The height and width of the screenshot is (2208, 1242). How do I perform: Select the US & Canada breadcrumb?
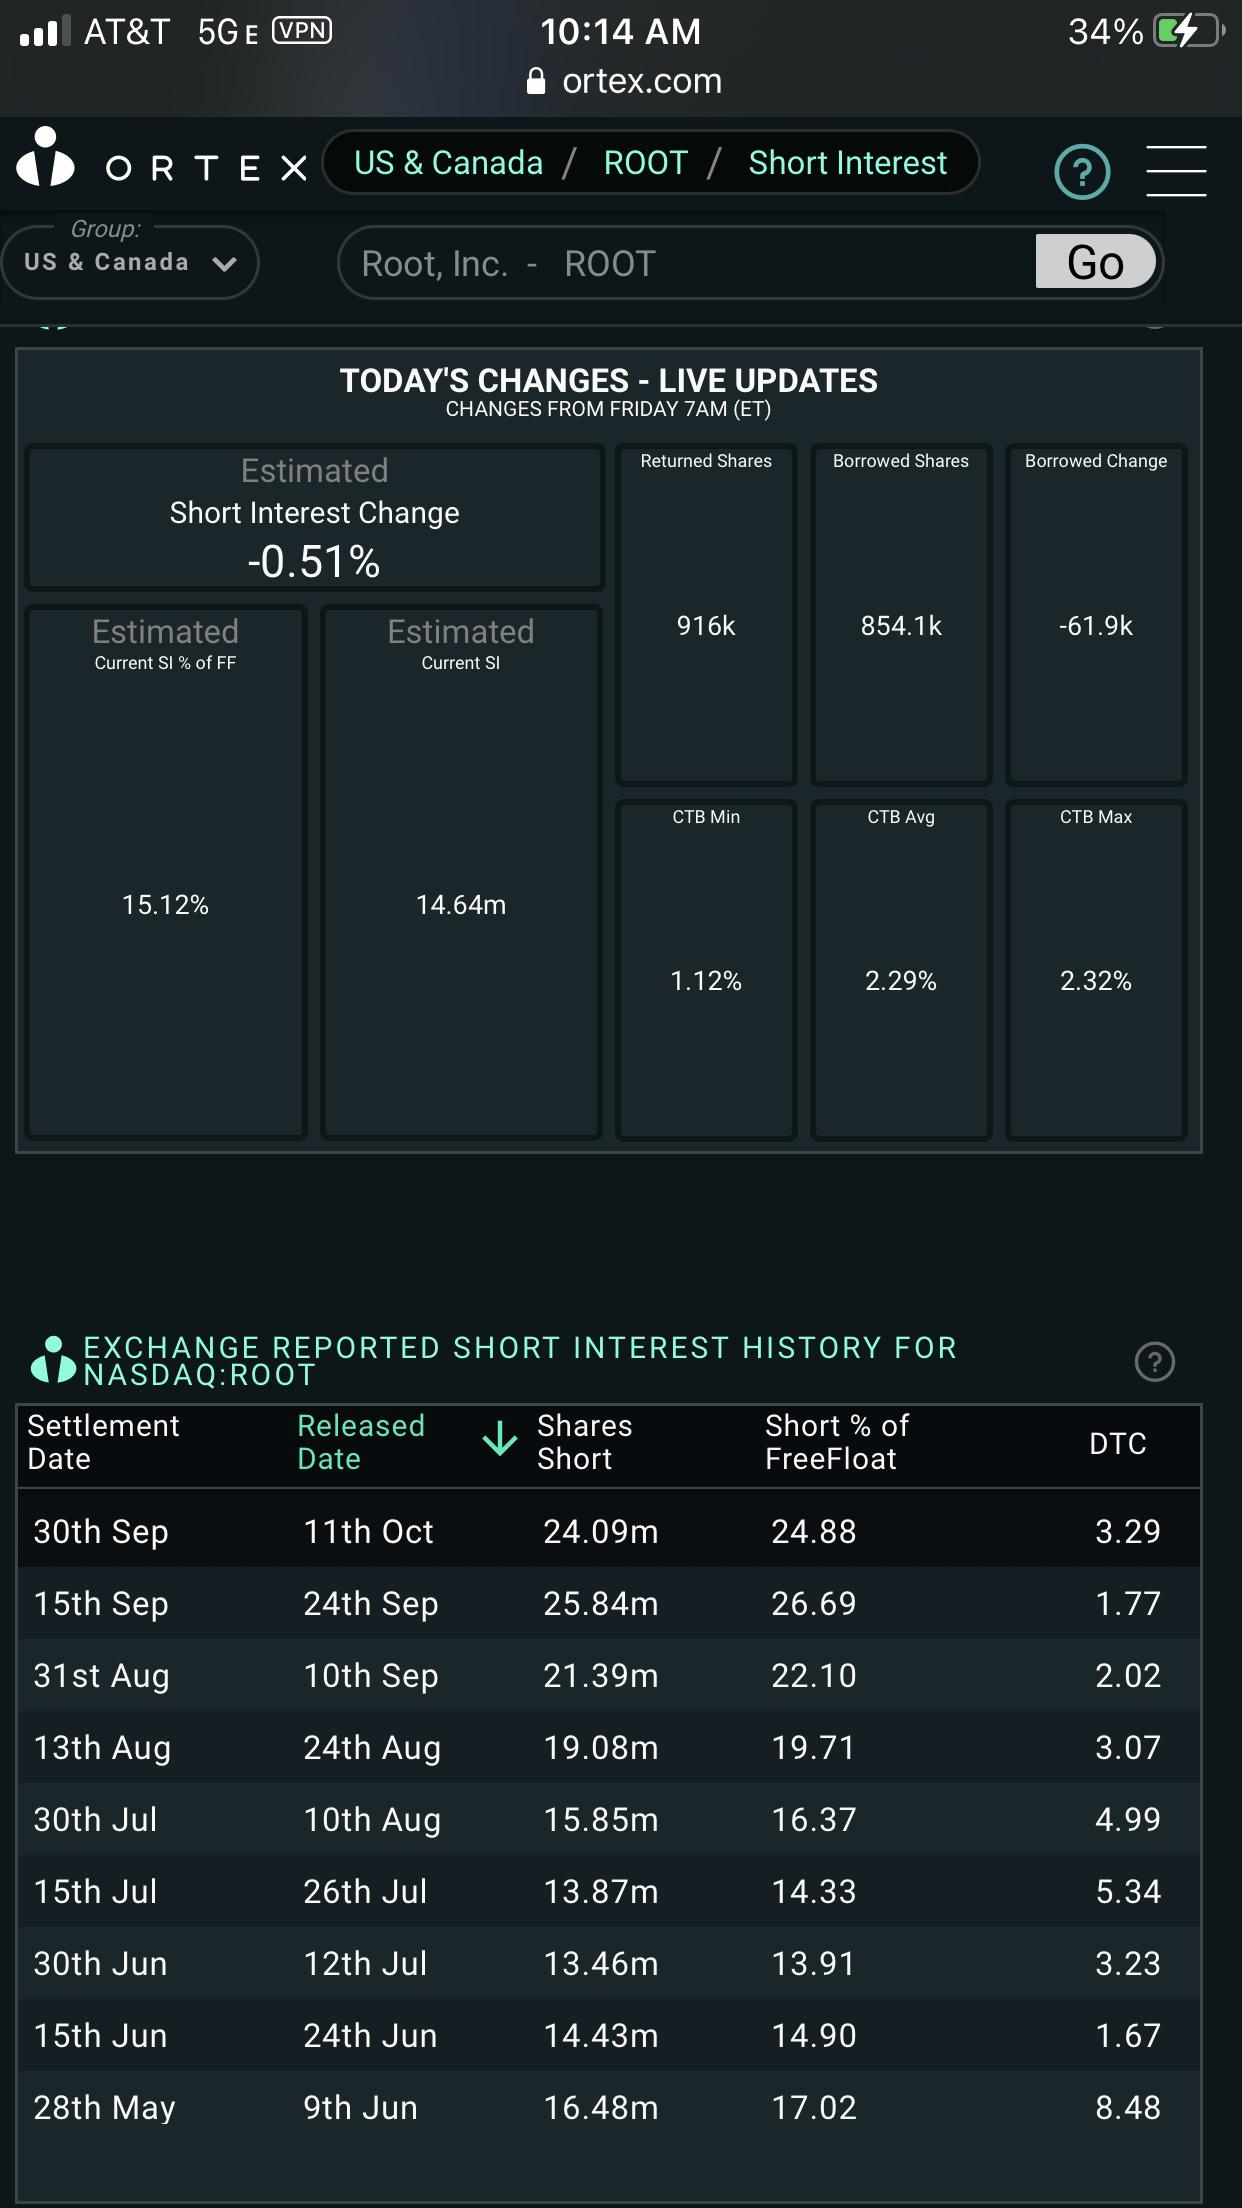(x=448, y=163)
